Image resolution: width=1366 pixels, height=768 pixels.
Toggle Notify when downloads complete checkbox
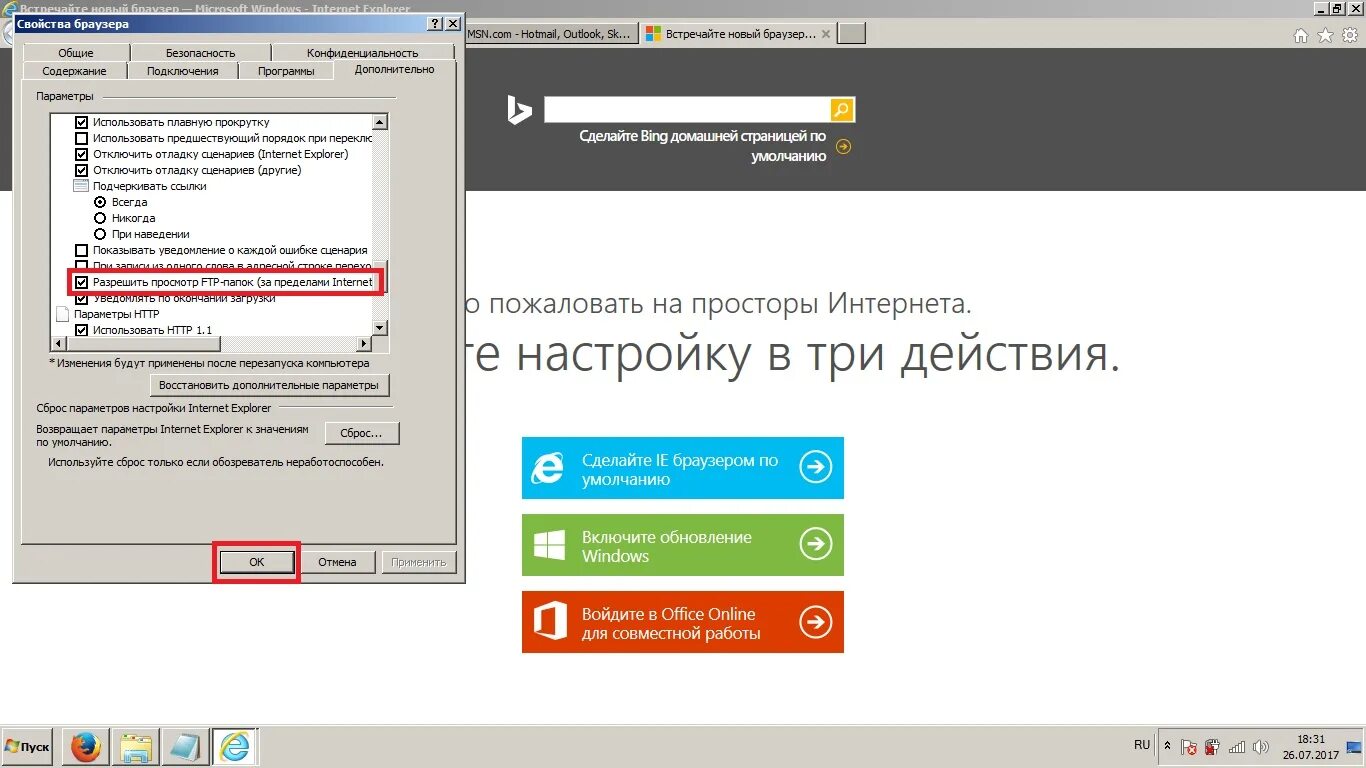pos(82,298)
